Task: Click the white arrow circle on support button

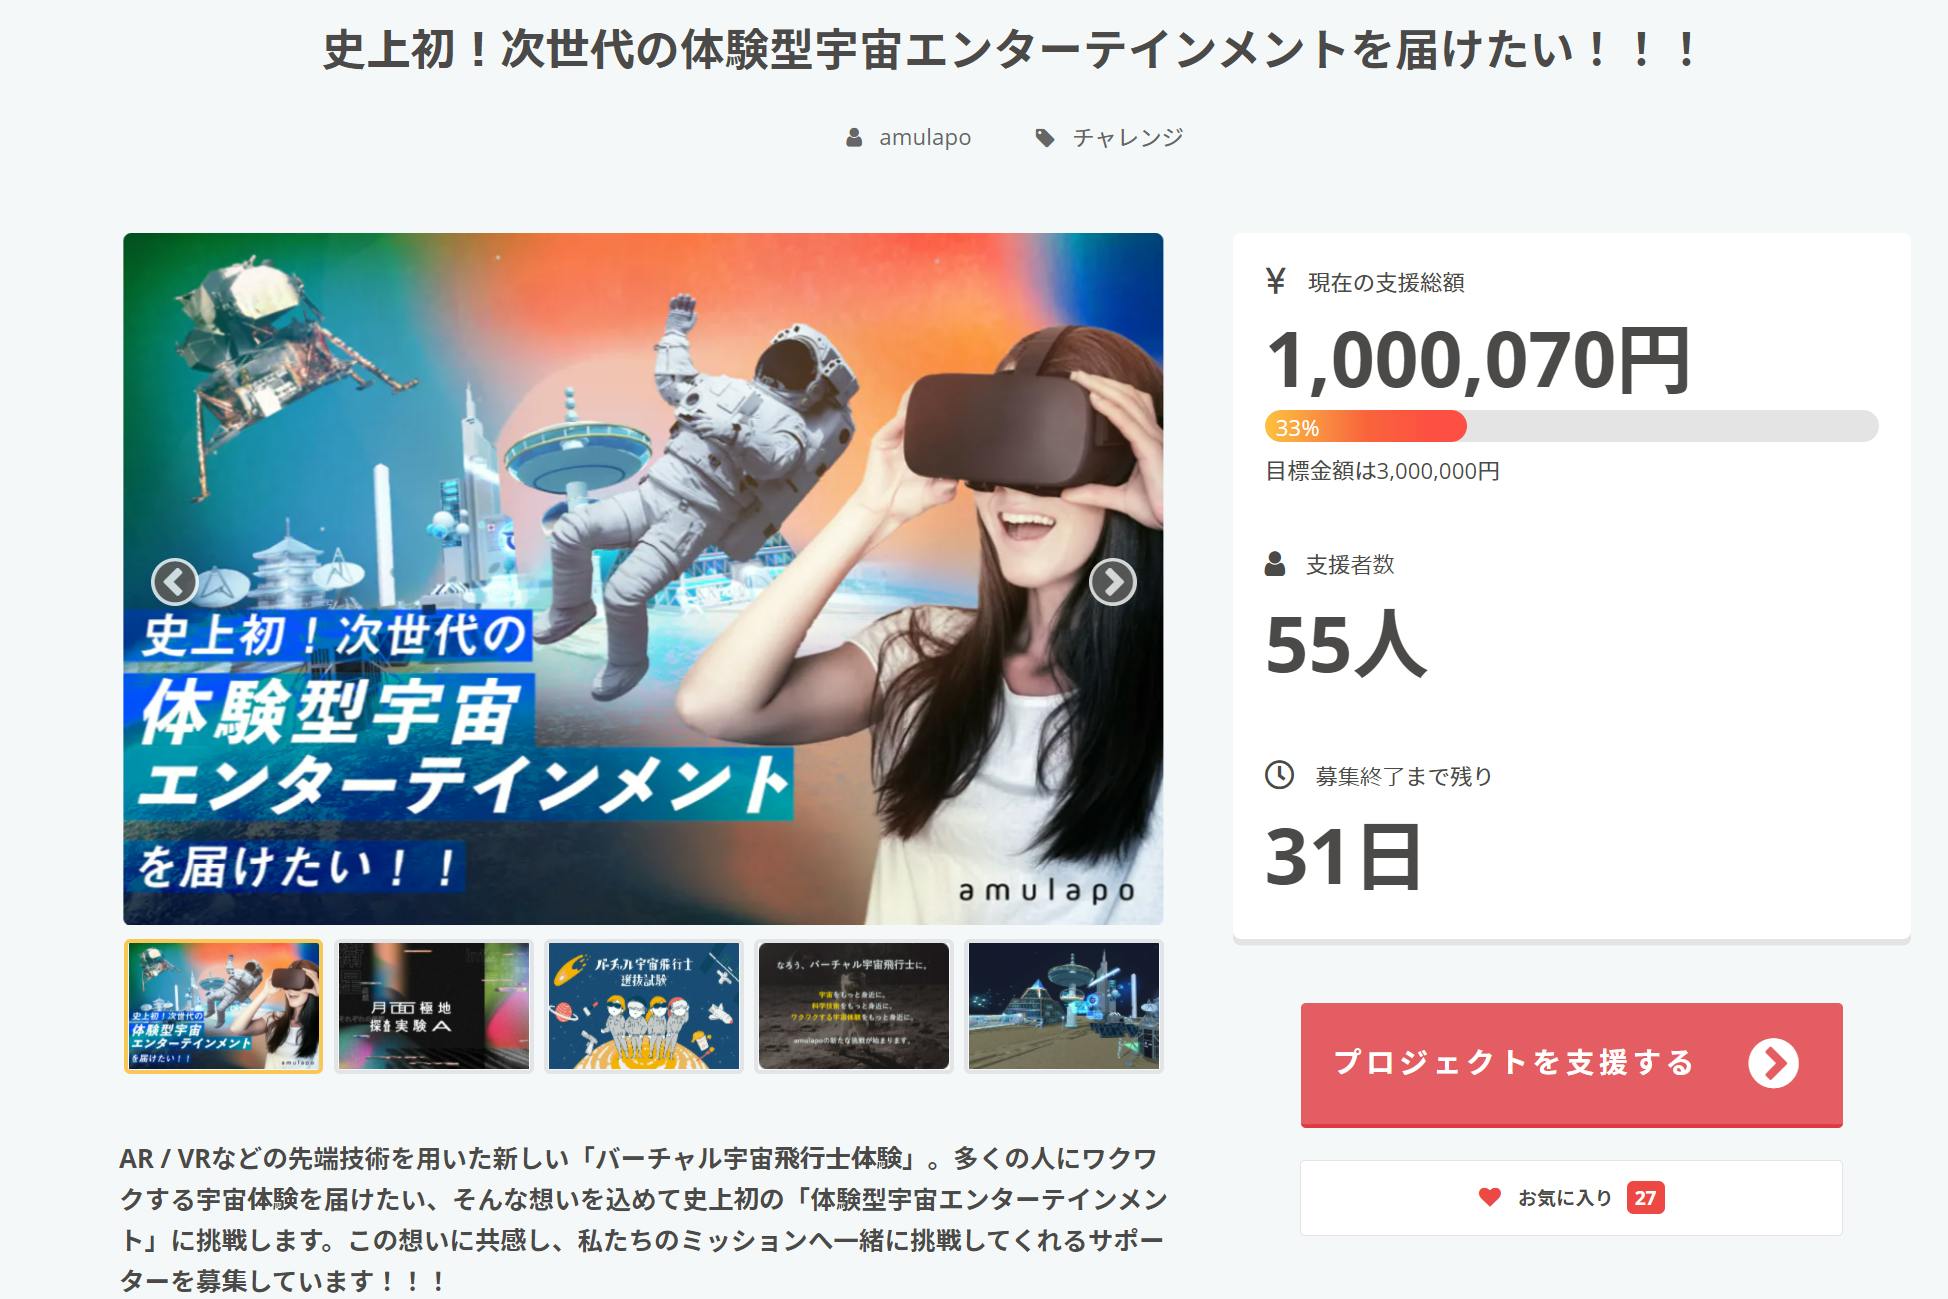Action: 1773,1063
